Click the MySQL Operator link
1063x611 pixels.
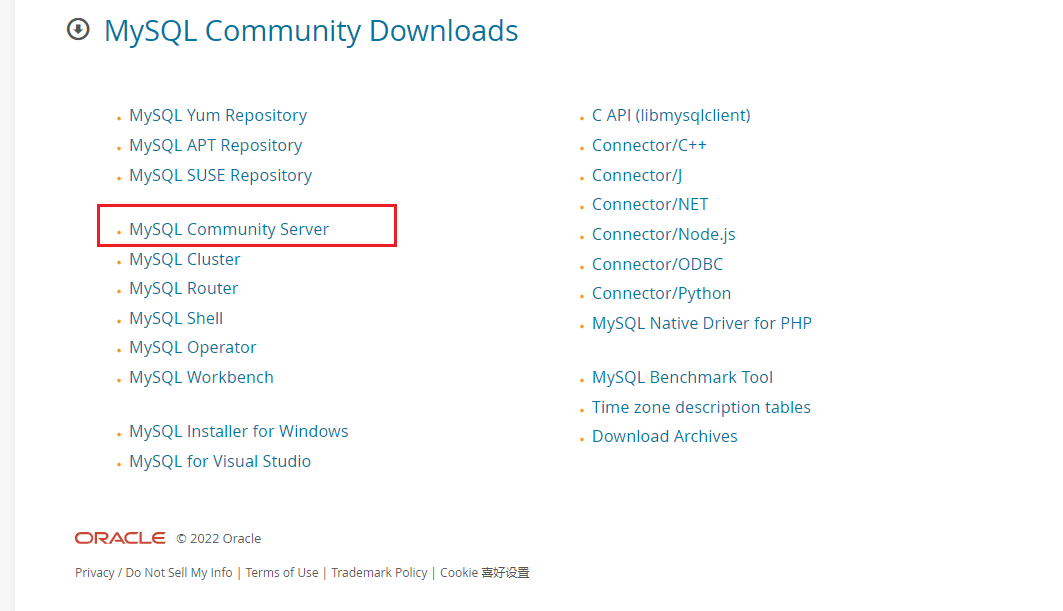coord(193,347)
